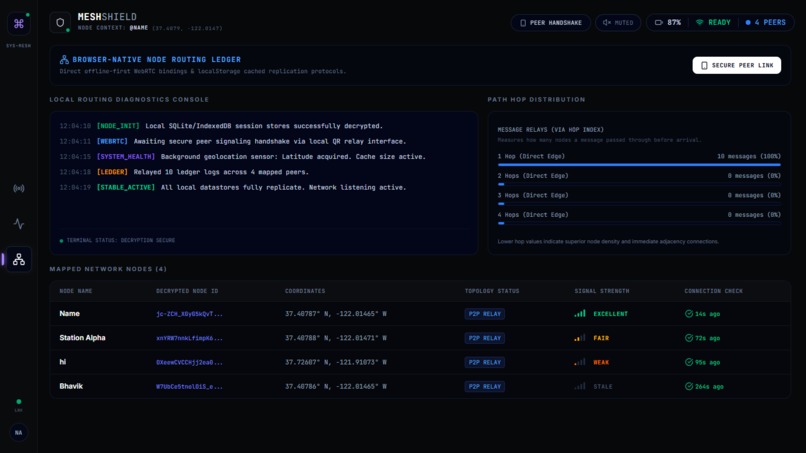Click the node ID starting jc-ZCH
The width and height of the screenshot is (806, 453).
189,314
